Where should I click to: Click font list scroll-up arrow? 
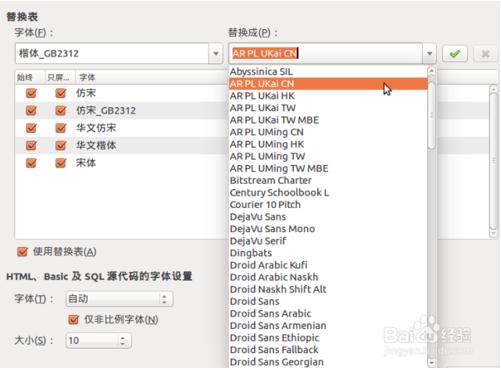(x=431, y=71)
